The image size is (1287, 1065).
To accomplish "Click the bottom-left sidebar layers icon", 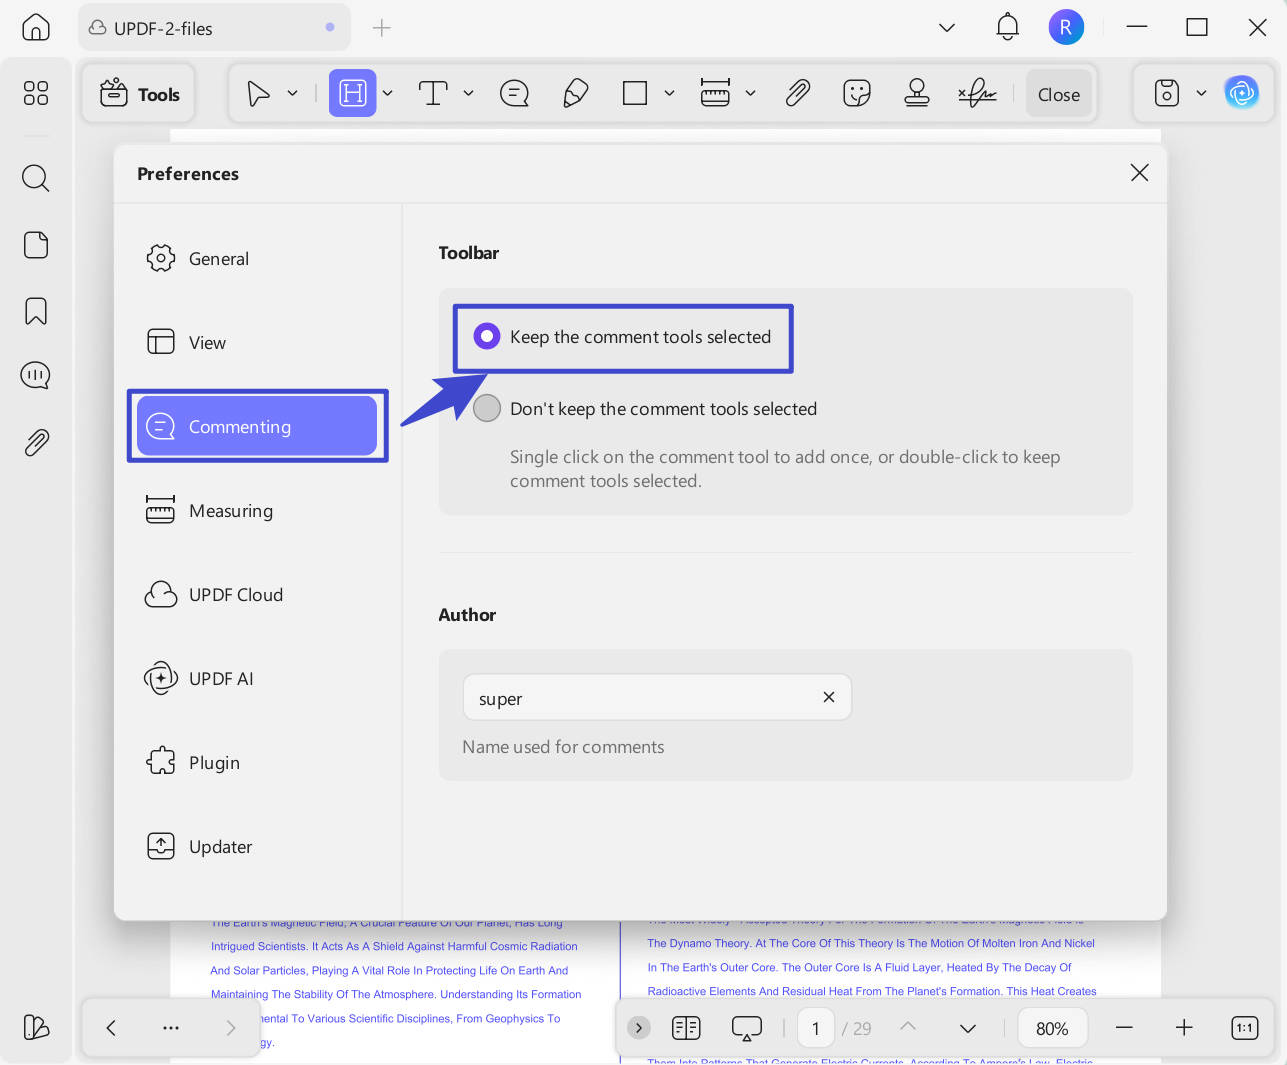I will pyautogui.click(x=36, y=1027).
